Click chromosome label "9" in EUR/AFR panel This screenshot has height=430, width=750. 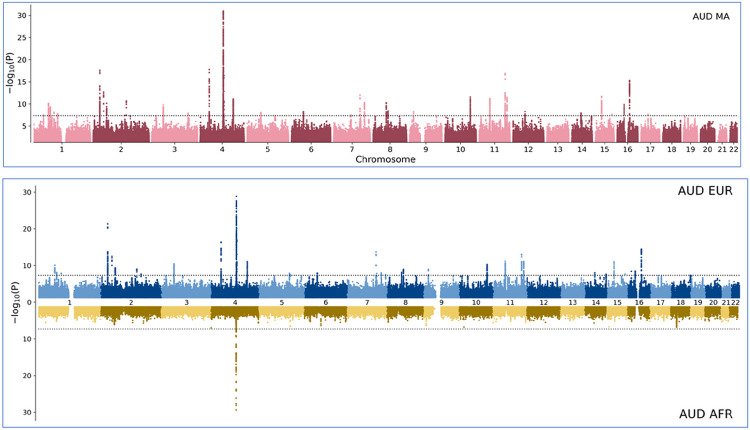click(x=441, y=303)
